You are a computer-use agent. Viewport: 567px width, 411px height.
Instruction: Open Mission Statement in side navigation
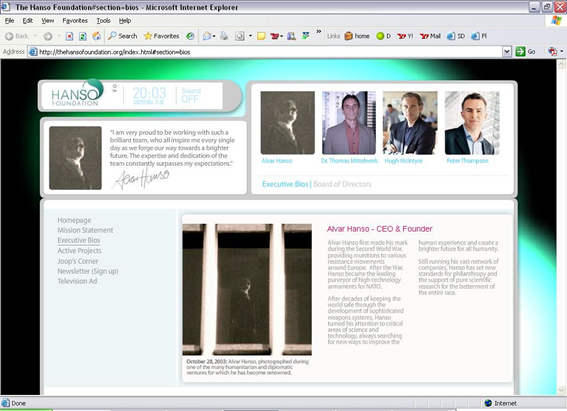pyautogui.click(x=85, y=230)
